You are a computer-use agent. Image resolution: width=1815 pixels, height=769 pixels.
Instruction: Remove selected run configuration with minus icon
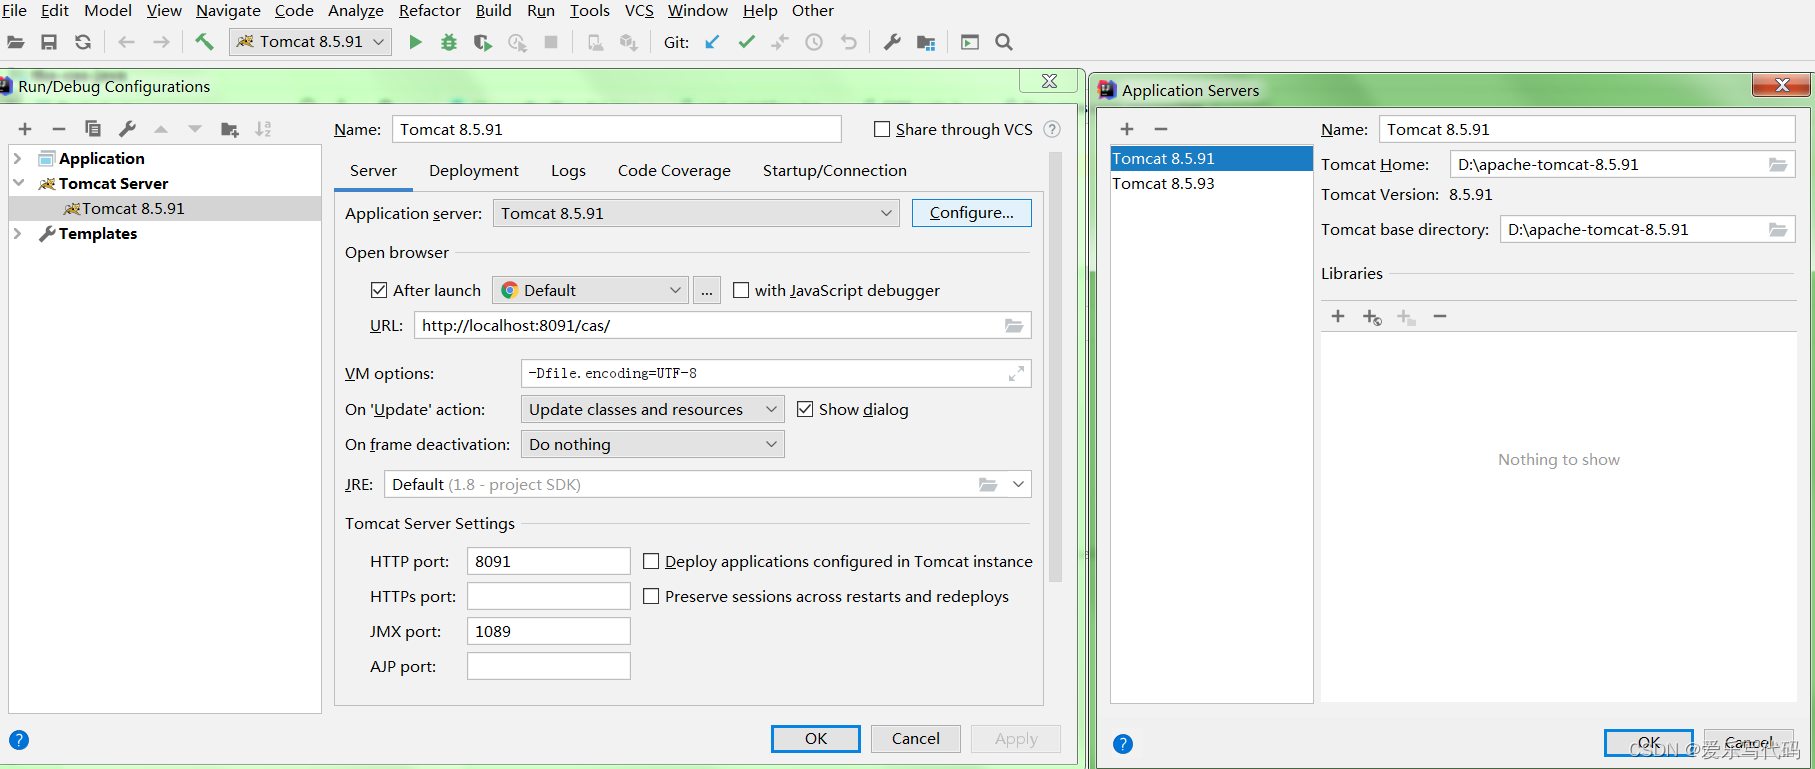click(x=59, y=129)
